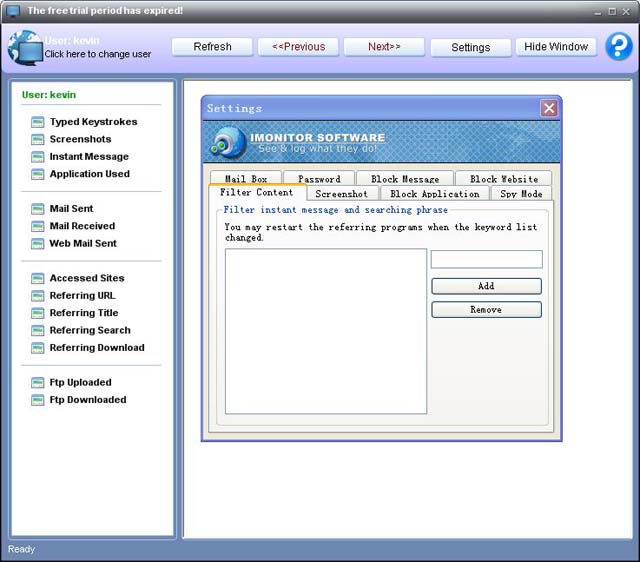Open Referring Search log
Screen dimensions: 640x562
point(90,330)
